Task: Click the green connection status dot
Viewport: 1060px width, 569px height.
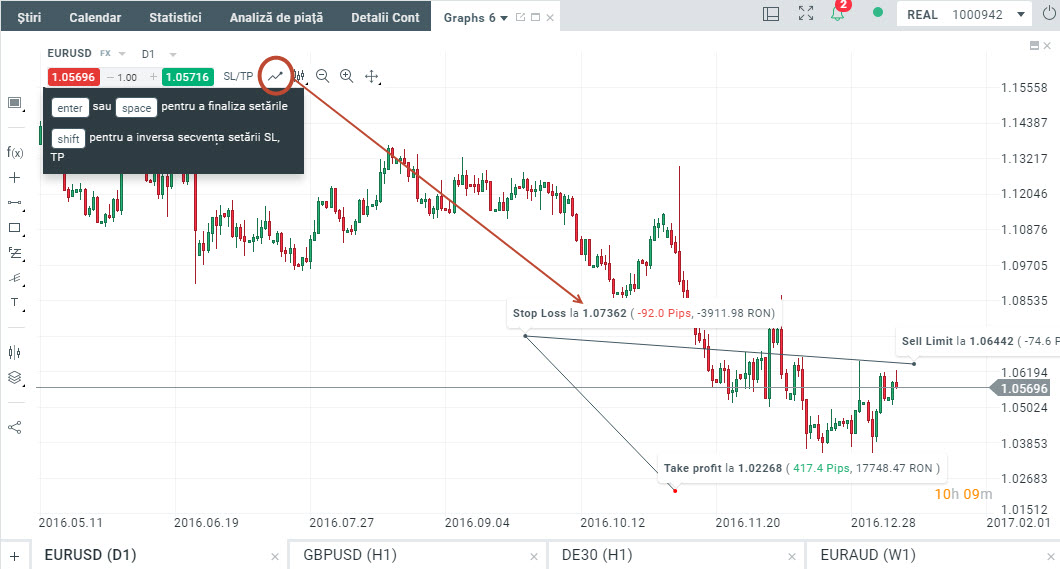Action: point(877,12)
